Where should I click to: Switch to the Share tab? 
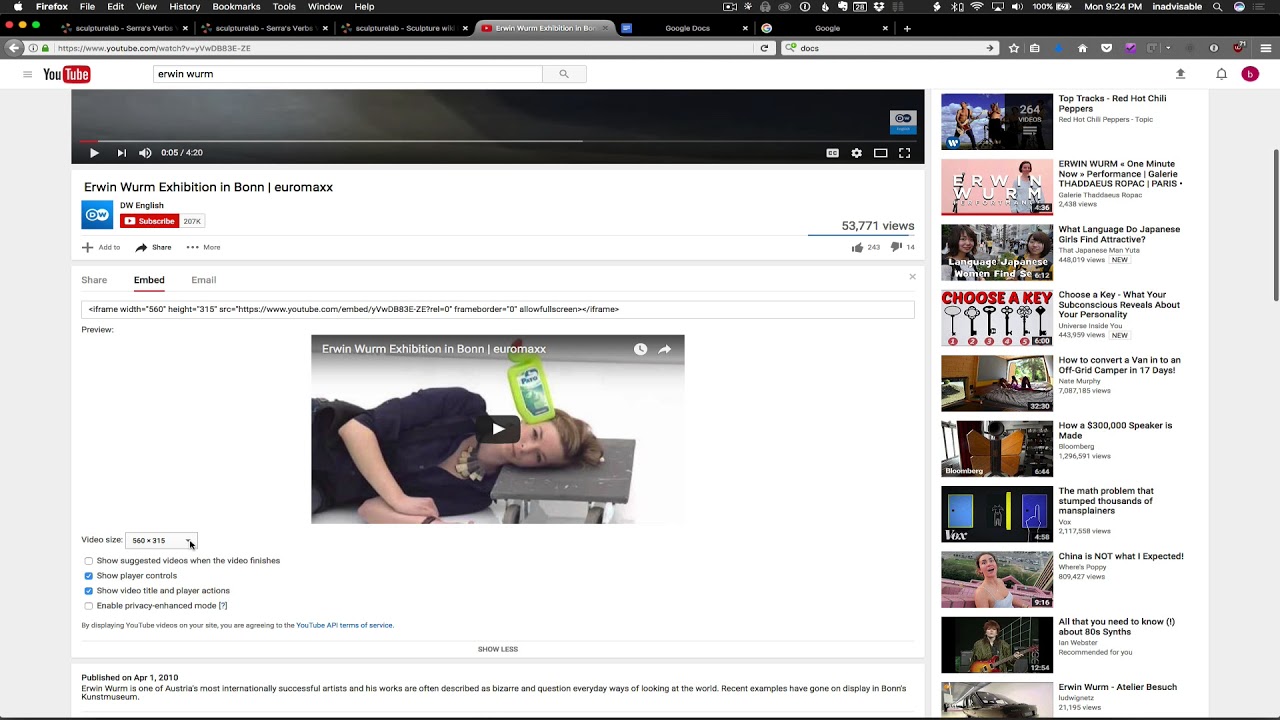94,280
